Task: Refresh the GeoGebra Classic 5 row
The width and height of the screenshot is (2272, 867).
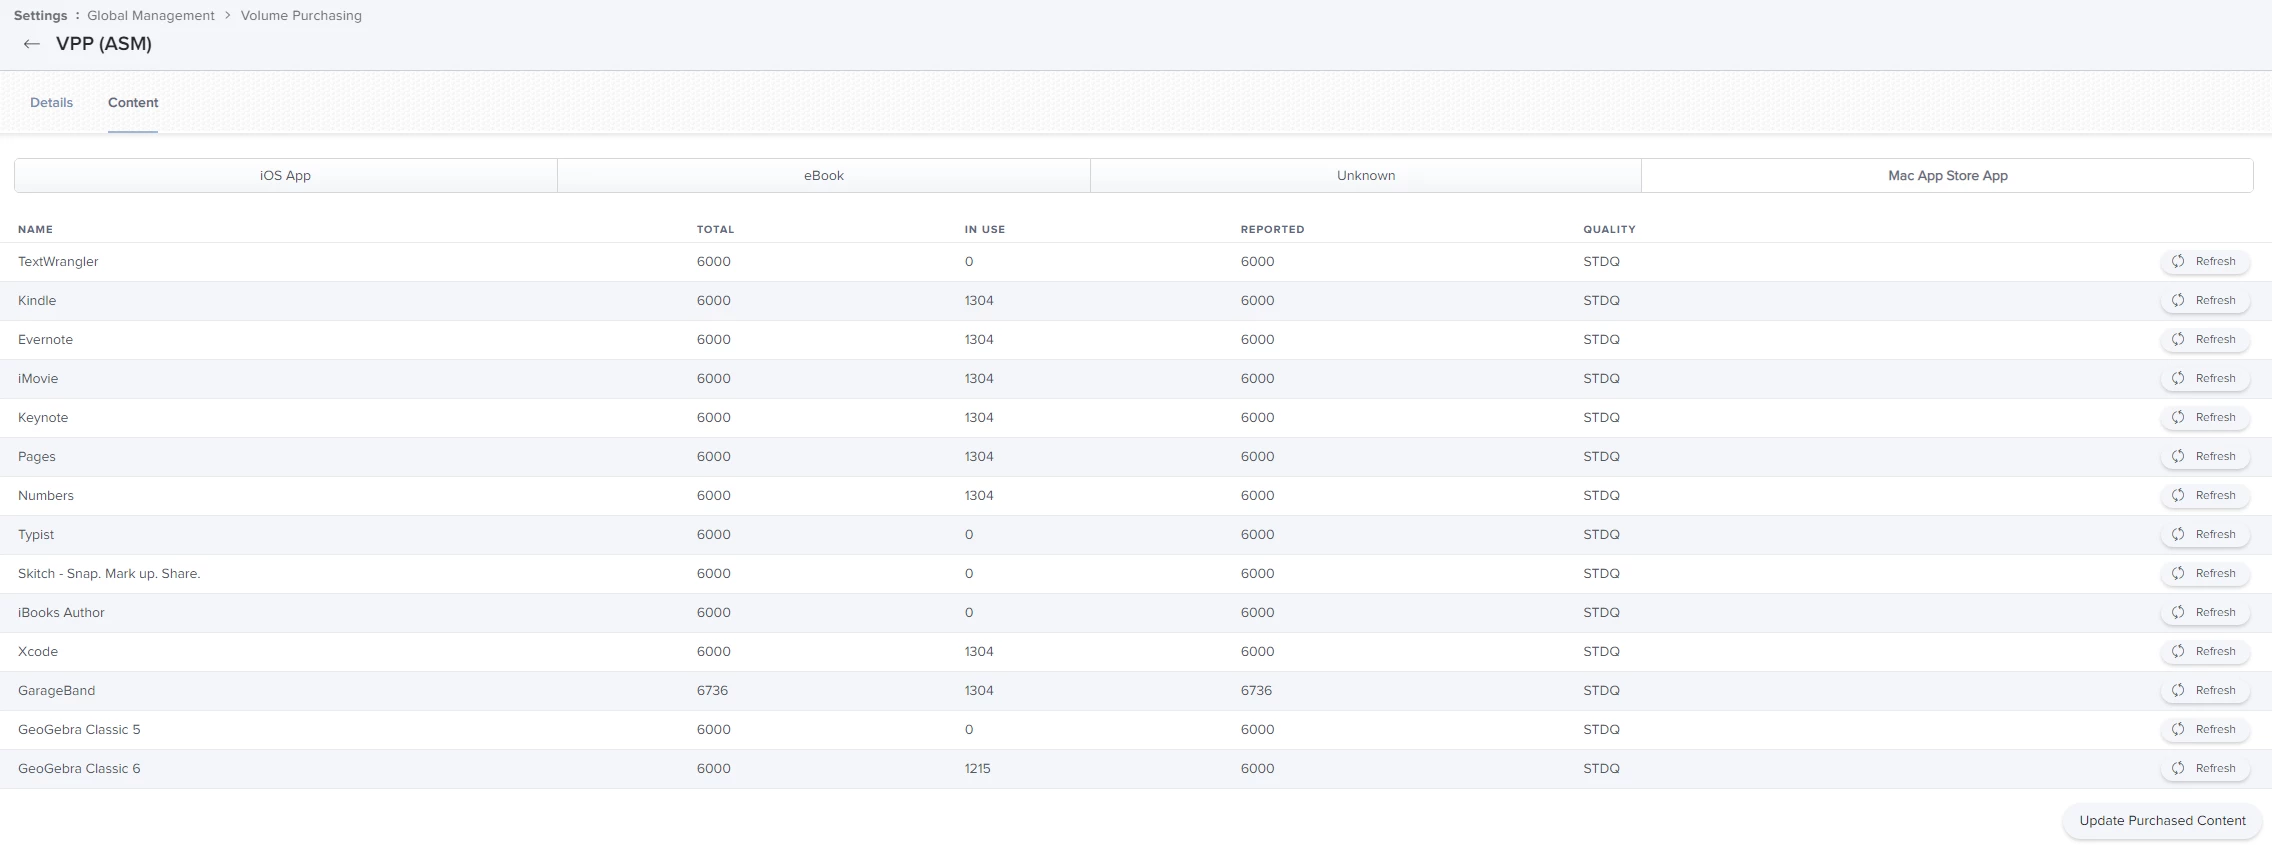Action: click(2205, 729)
